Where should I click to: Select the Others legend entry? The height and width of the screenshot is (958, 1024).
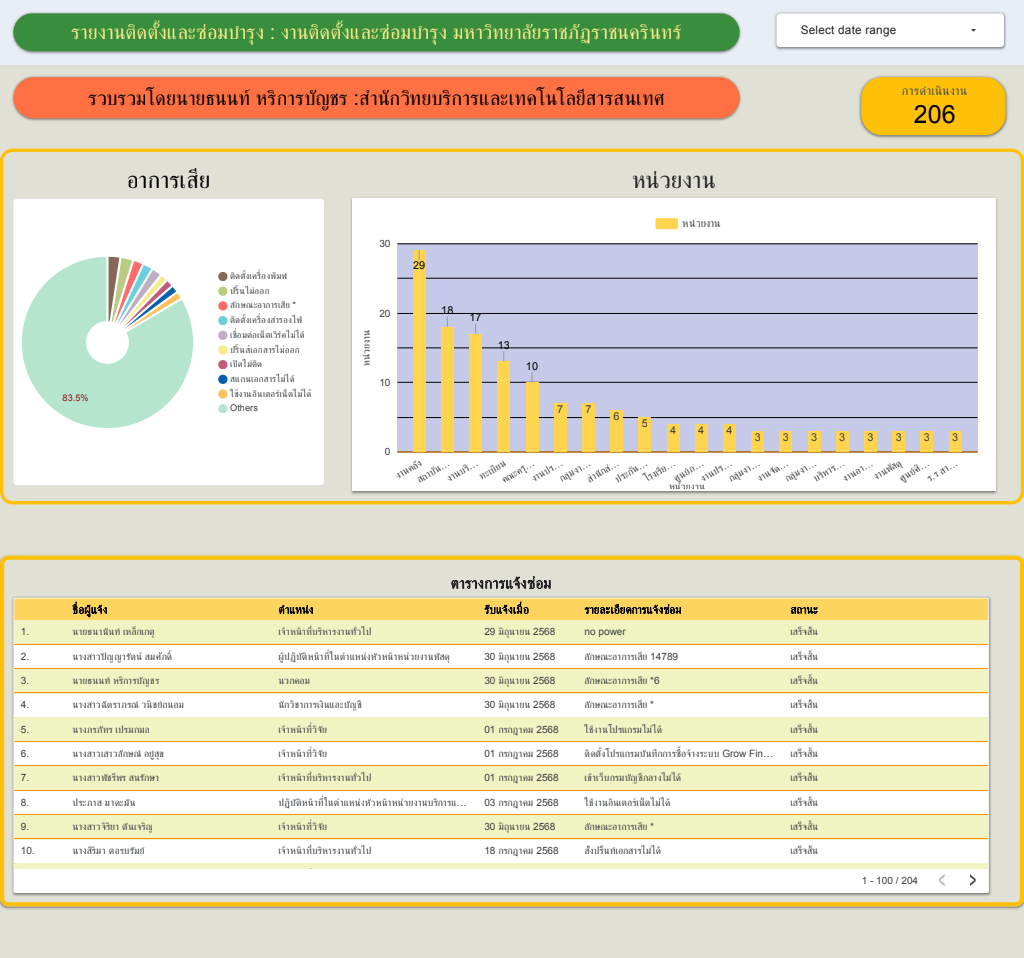coord(238,408)
